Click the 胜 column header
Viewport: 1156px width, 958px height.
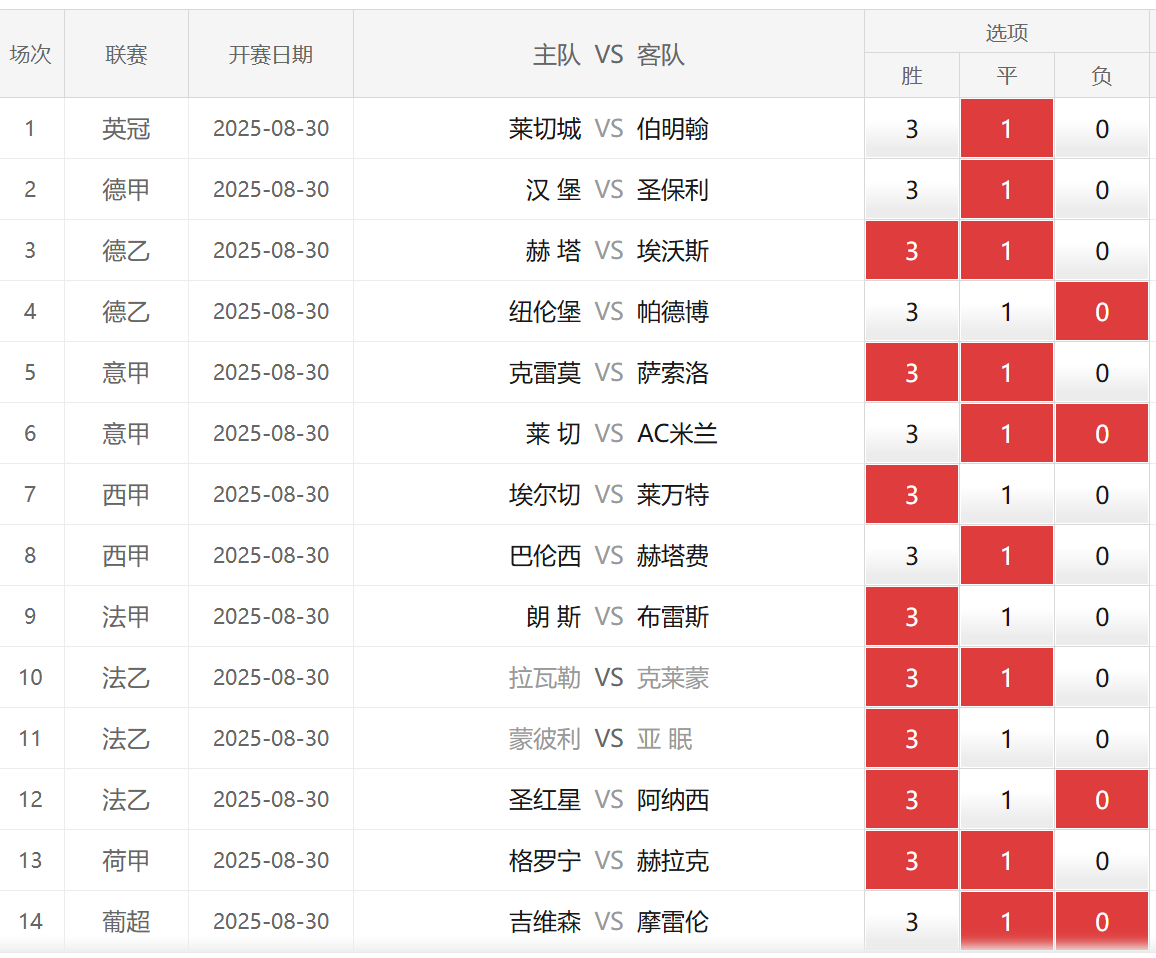tap(912, 75)
